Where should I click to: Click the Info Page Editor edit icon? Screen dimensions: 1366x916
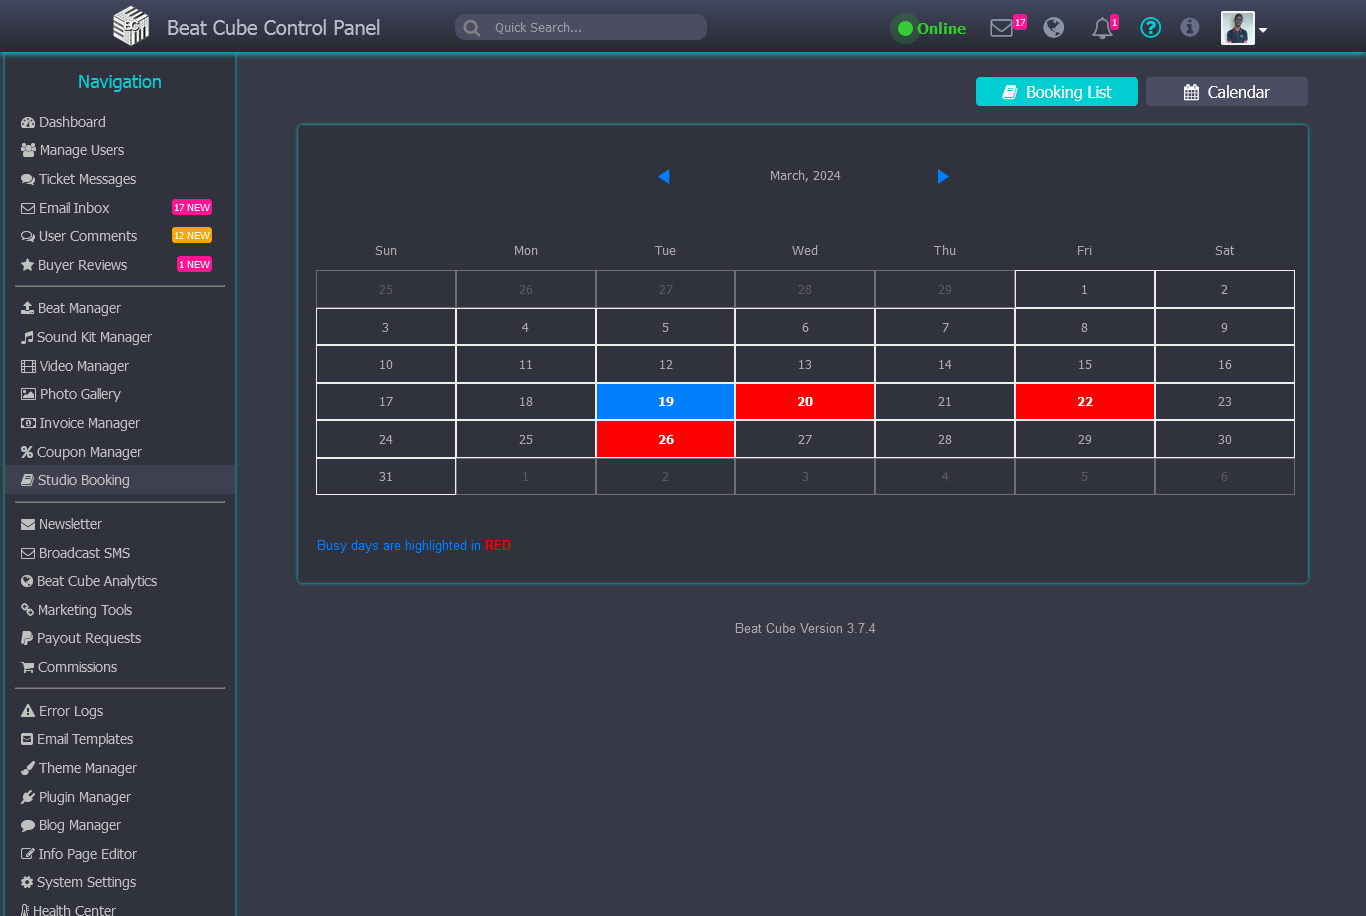click(28, 854)
